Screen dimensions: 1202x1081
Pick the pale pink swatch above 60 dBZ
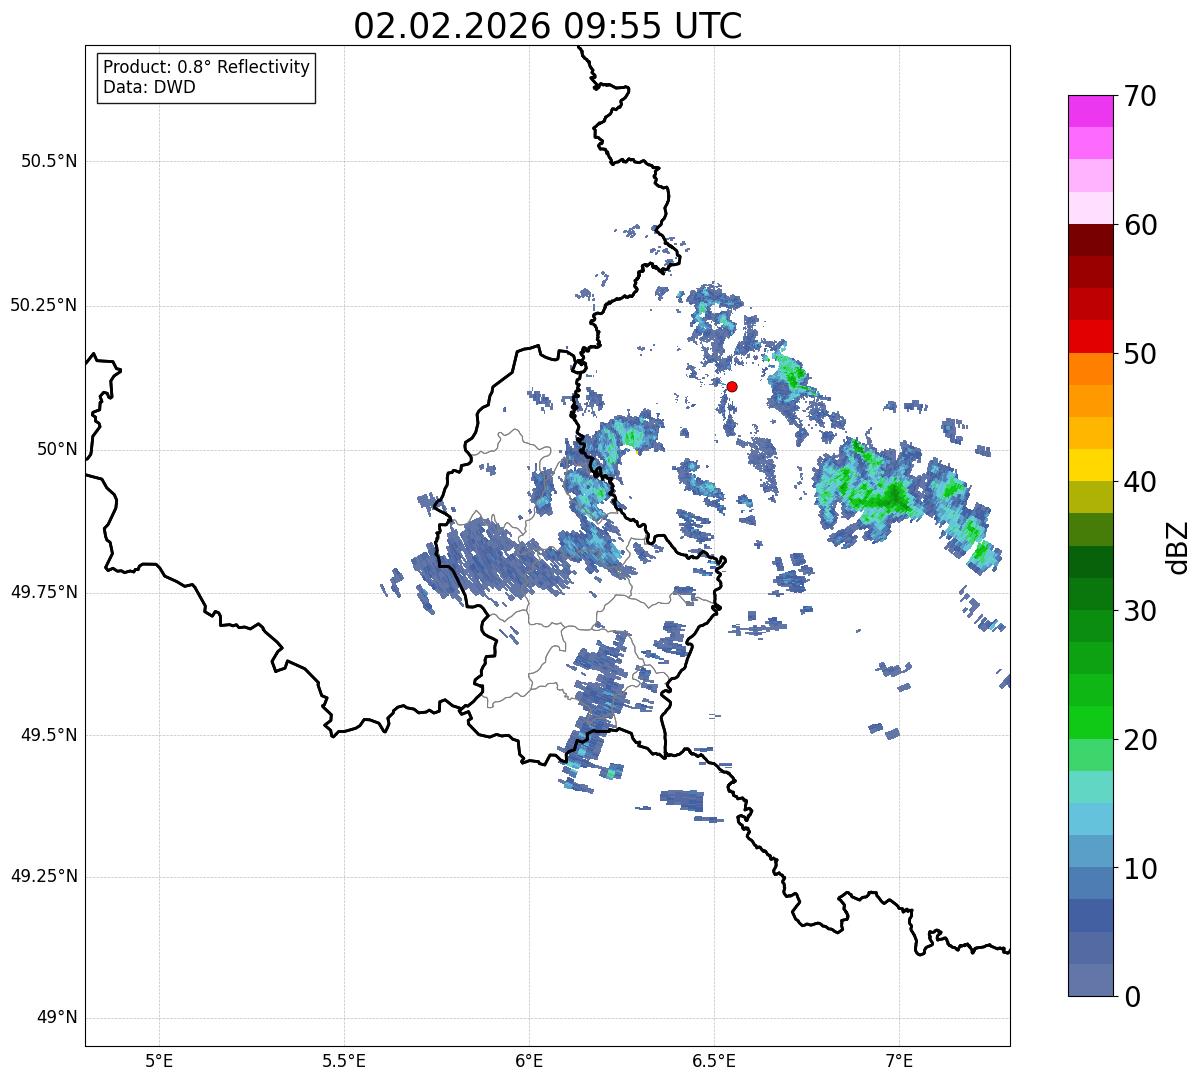(x=1090, y=208)
